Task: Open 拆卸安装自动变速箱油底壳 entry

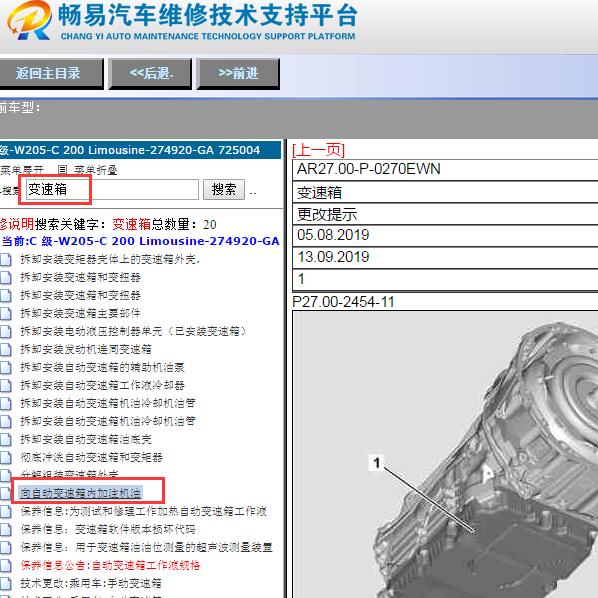Action: [86, 439]
